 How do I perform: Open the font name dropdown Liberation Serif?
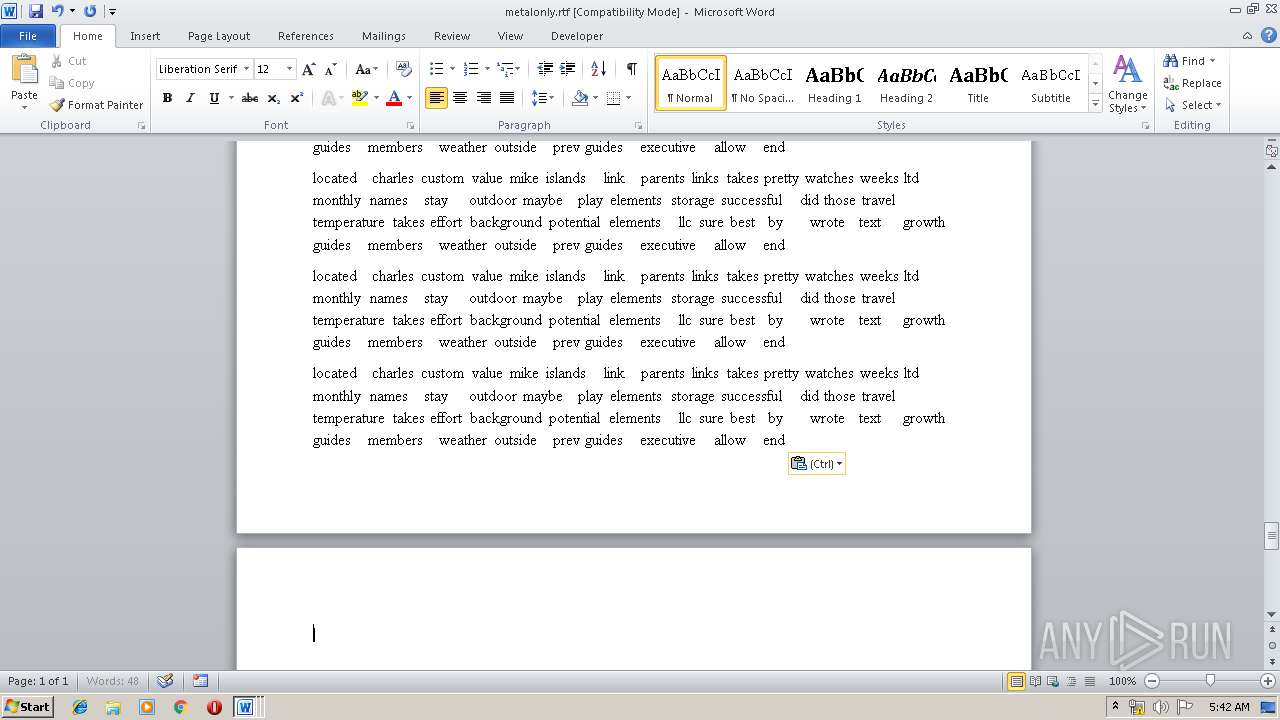(x=246, y=69)
